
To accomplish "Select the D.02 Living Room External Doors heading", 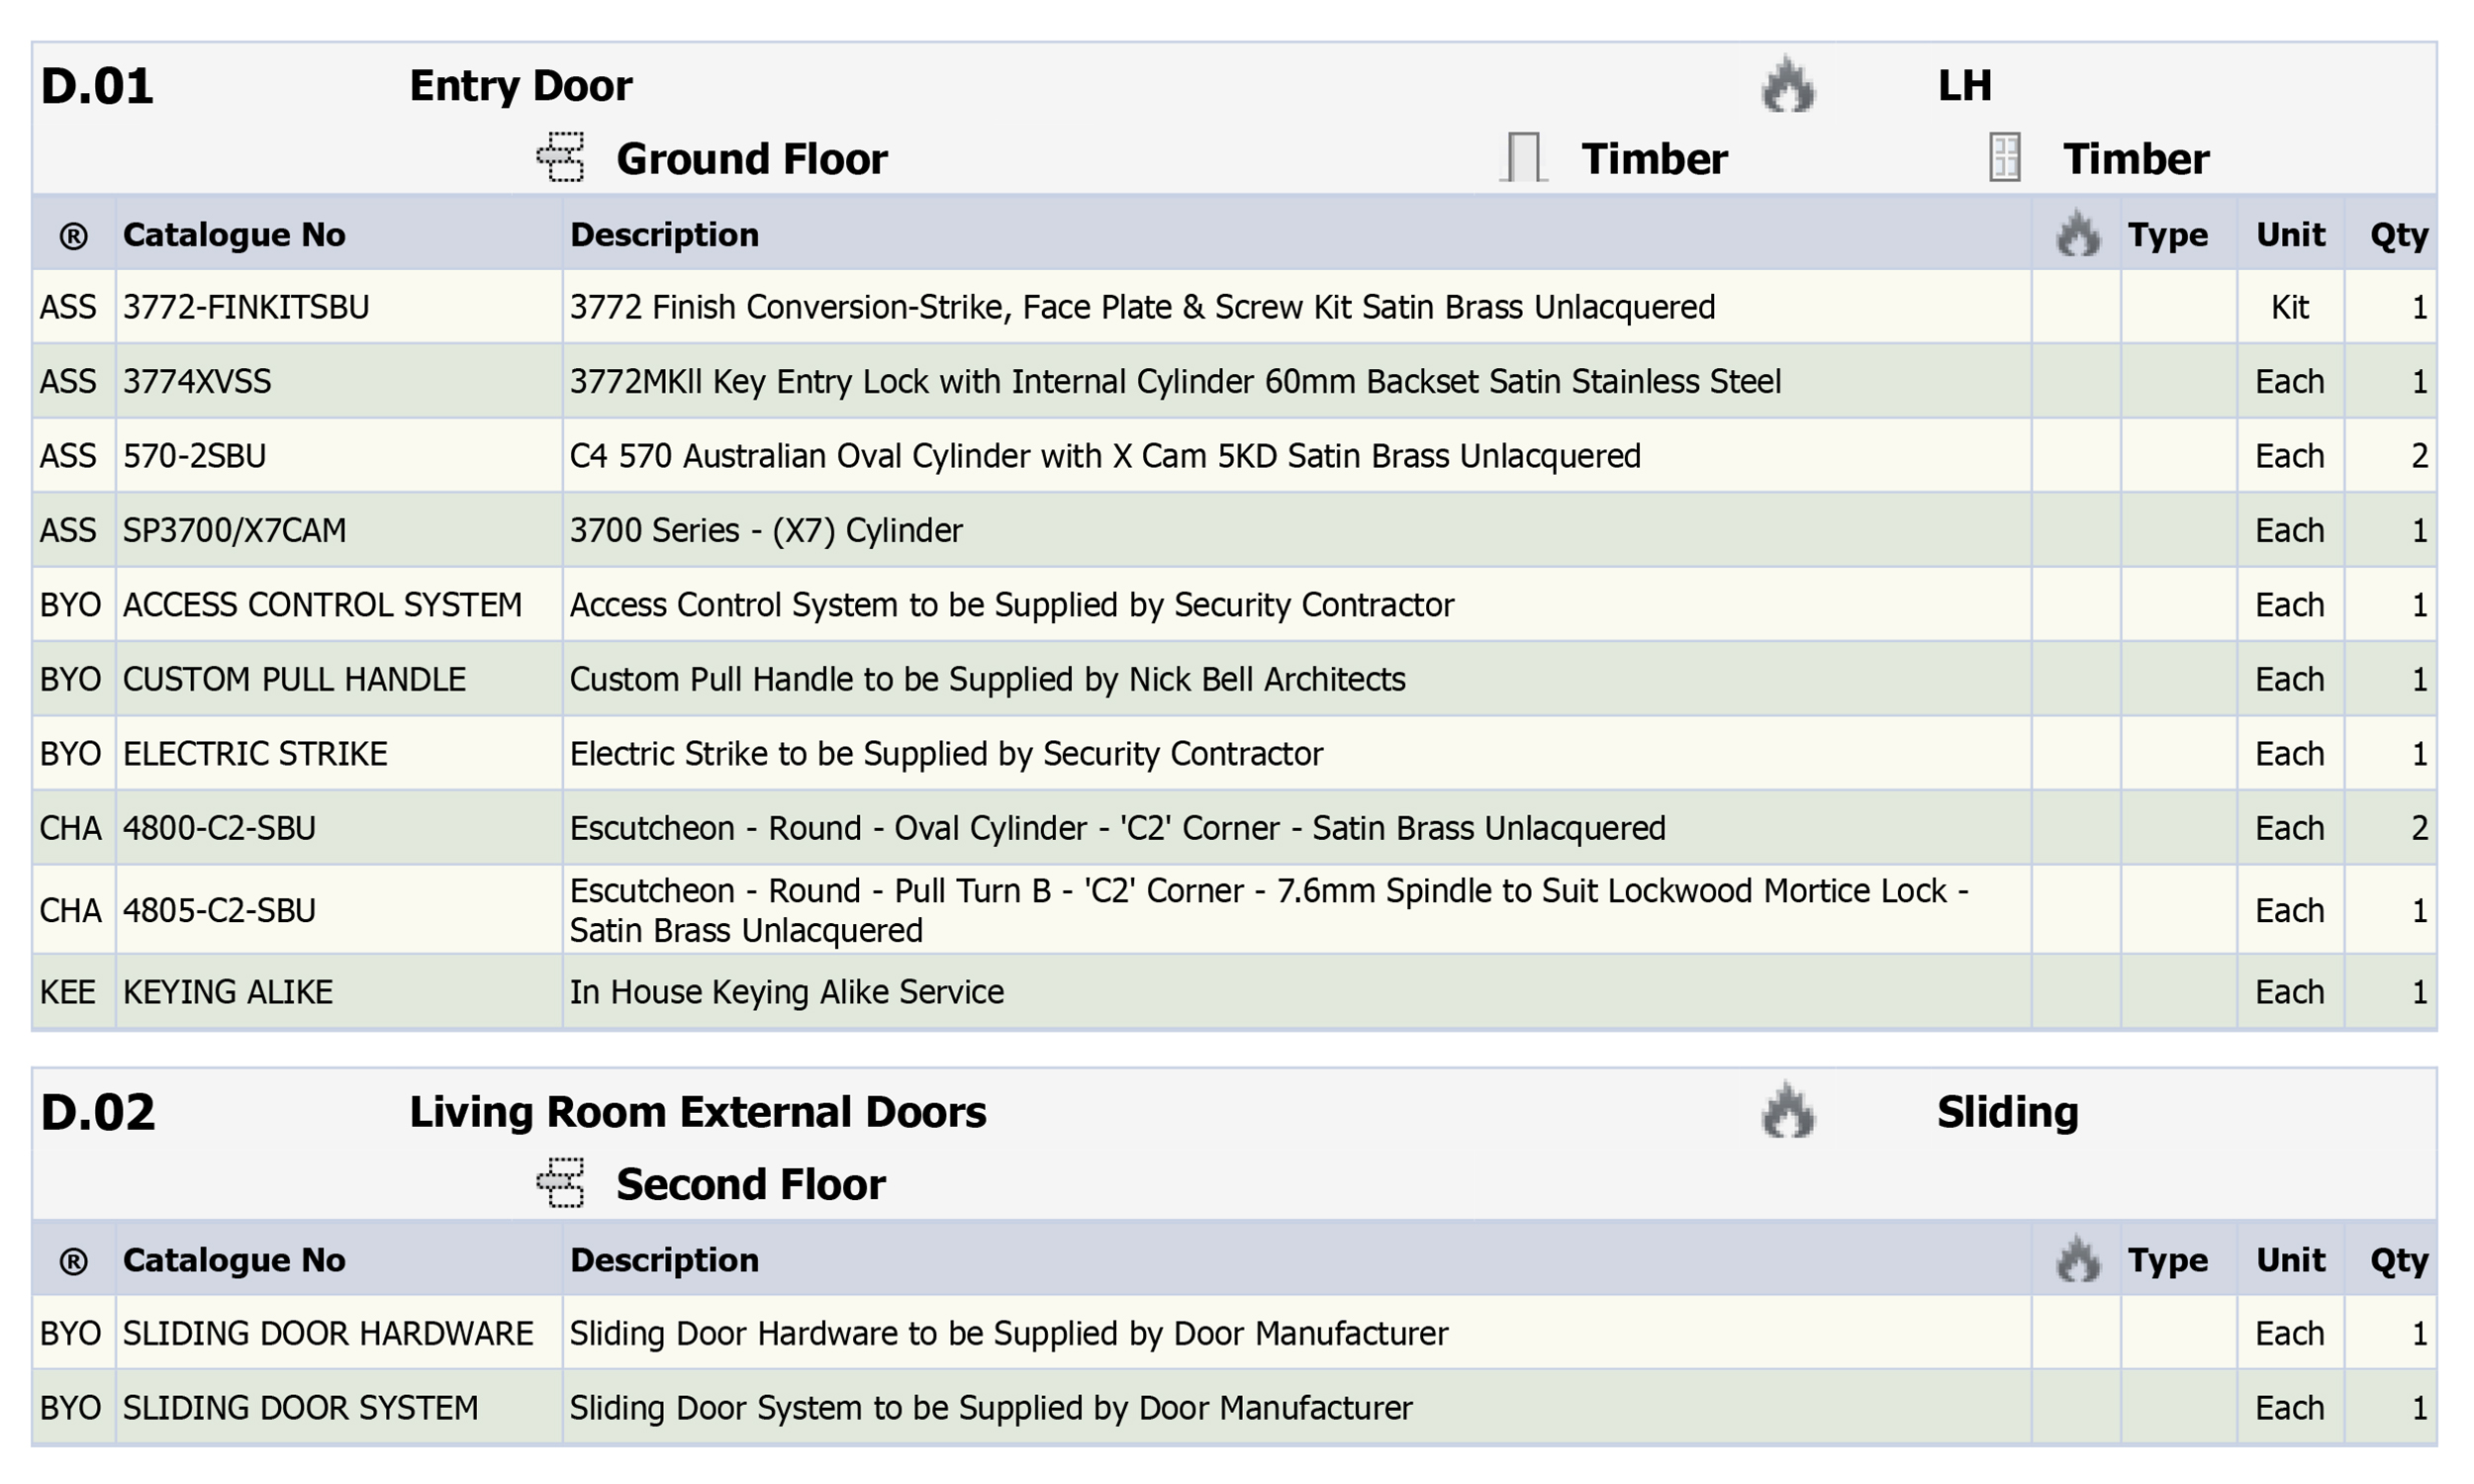I will (513, 1112).
